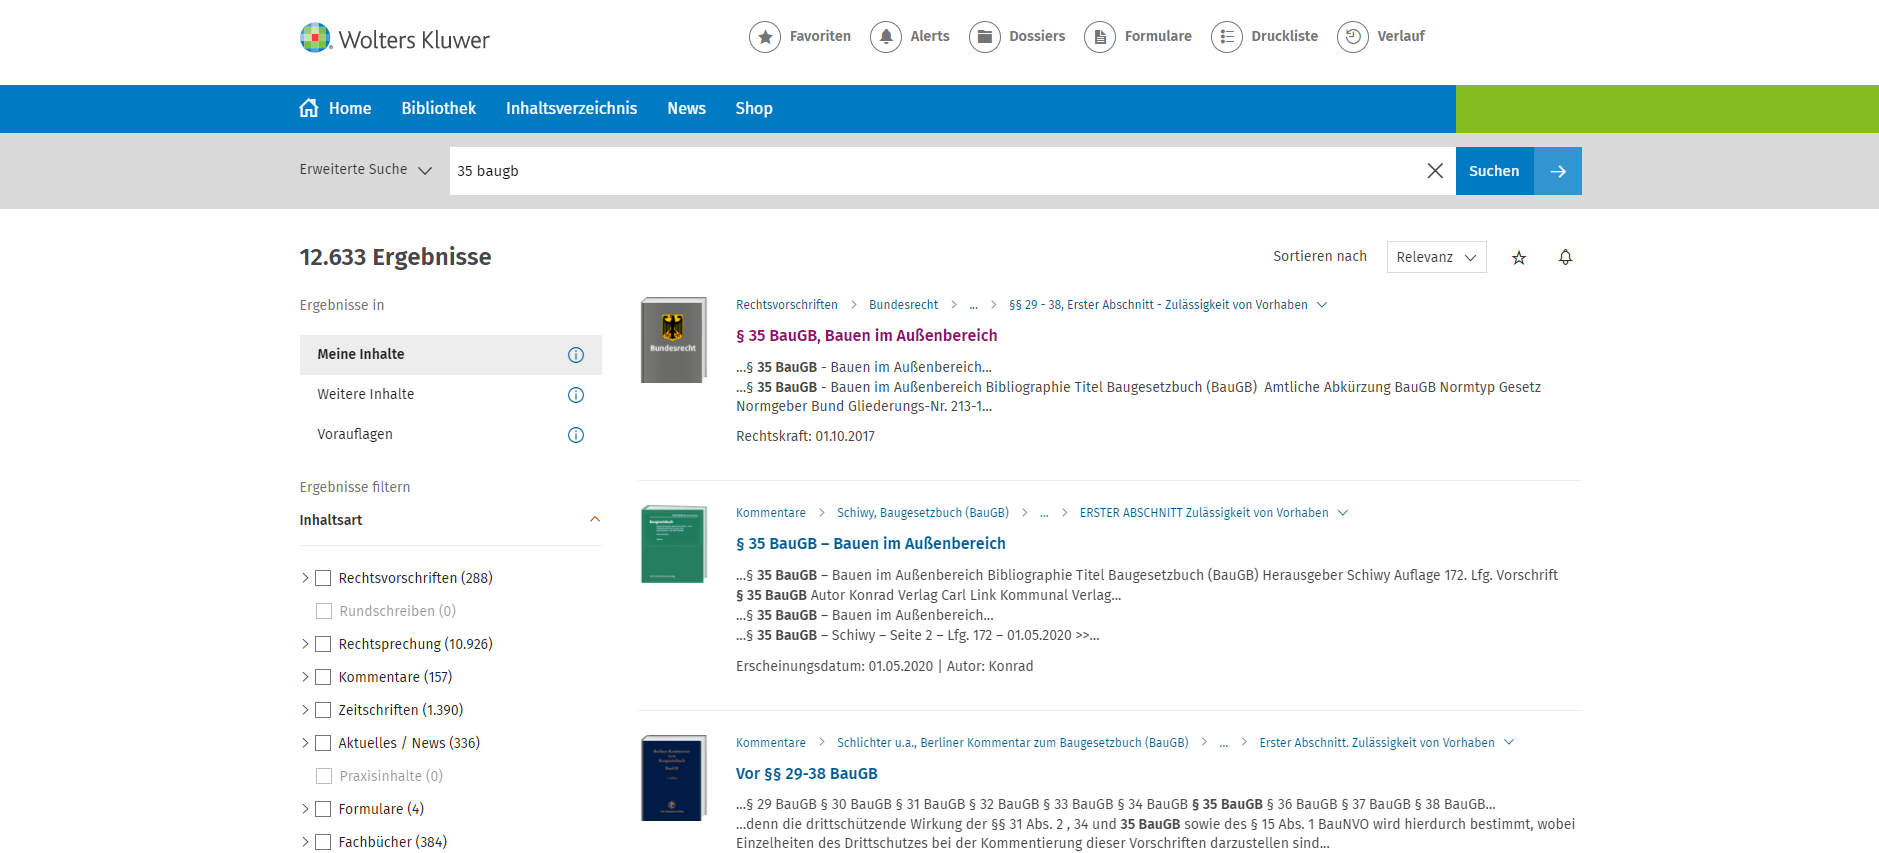Screen dimensions: 1879x853
Task: Enable the Kommentare (157) filter checkbox
Action: (x=323, y=677)
